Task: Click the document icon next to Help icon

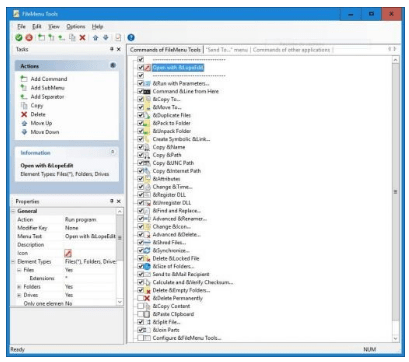Action: point(118,38)
